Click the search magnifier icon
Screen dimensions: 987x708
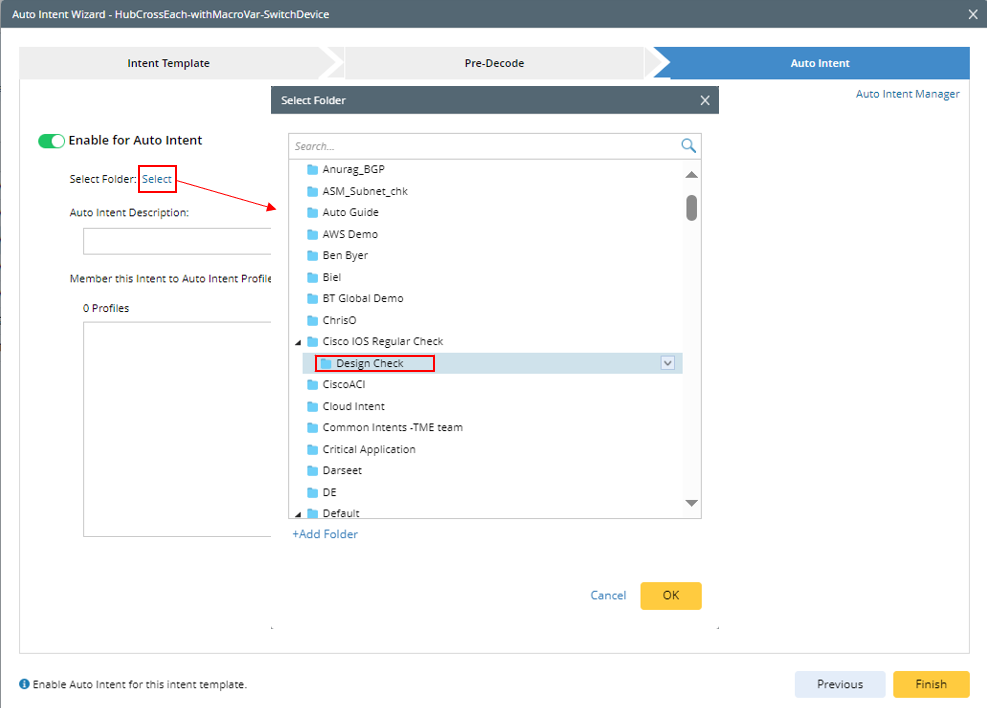[688, 146]
